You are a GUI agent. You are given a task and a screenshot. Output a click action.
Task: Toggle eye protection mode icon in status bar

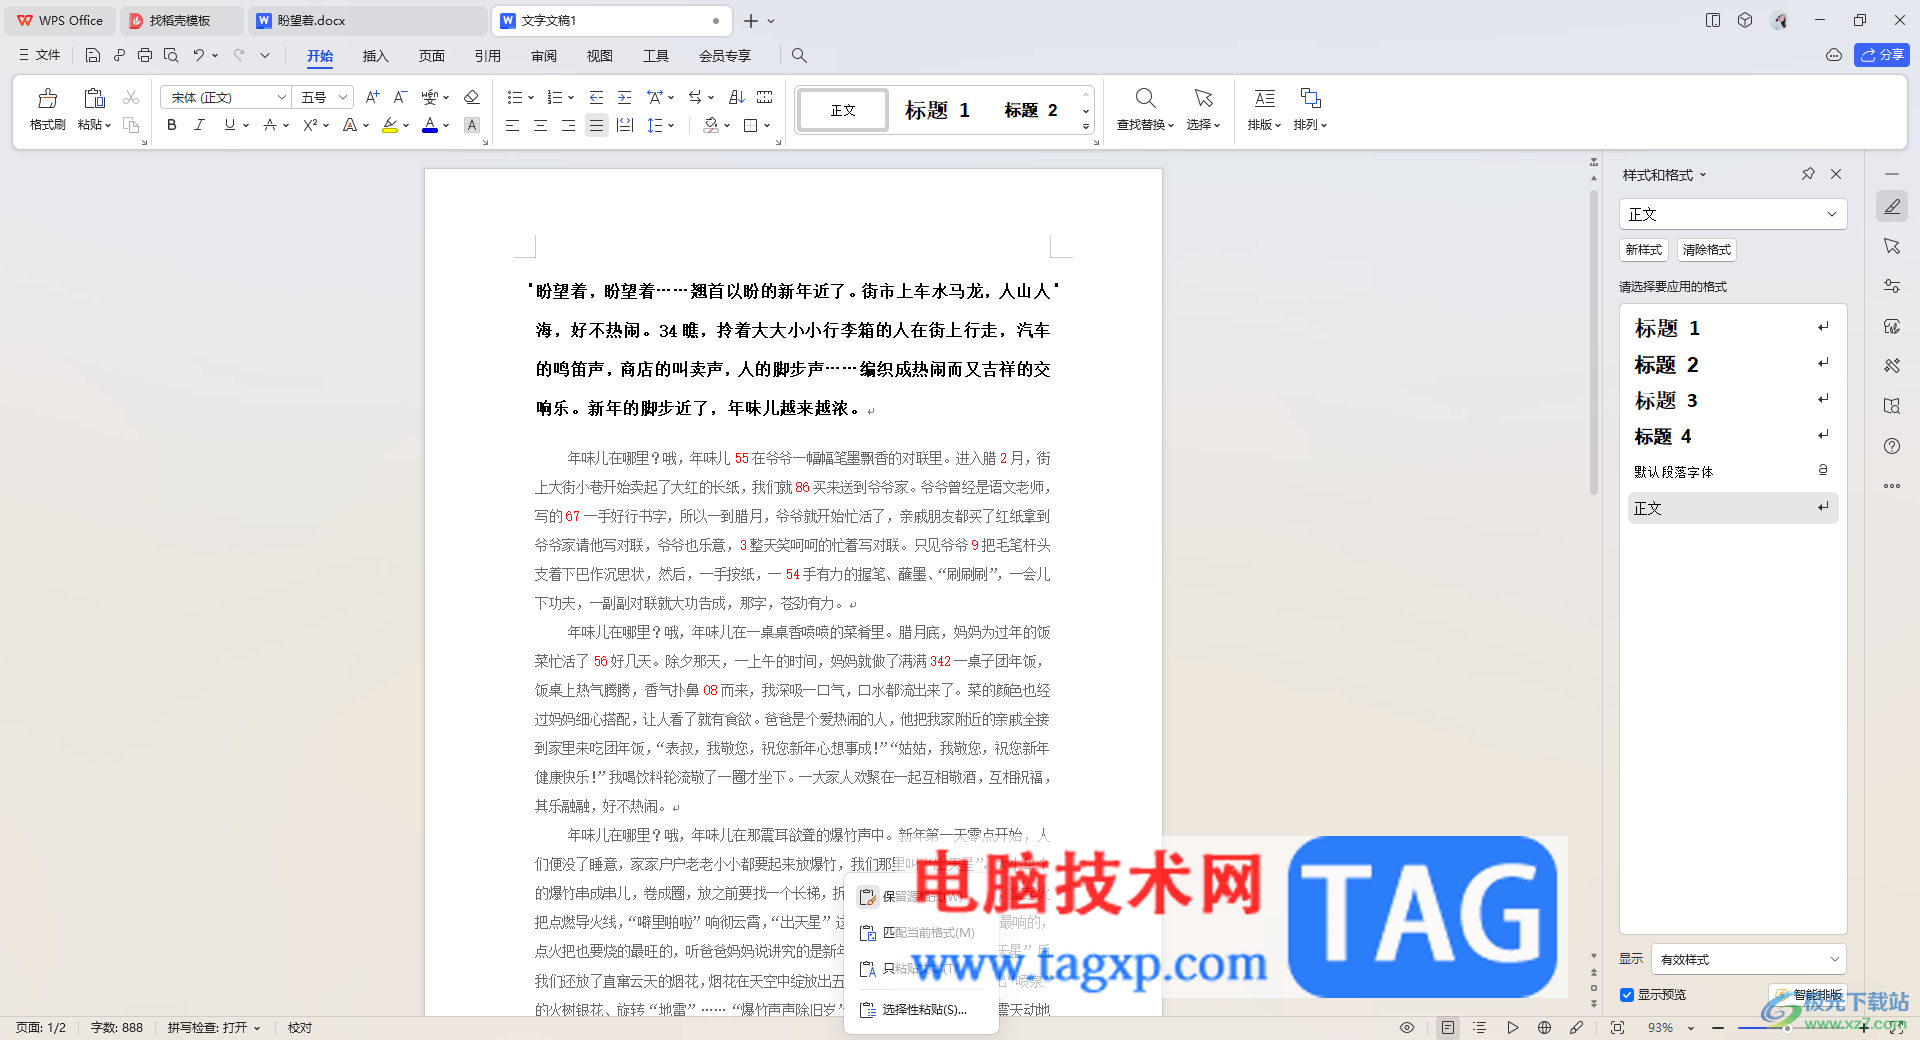(1407, 1027)
